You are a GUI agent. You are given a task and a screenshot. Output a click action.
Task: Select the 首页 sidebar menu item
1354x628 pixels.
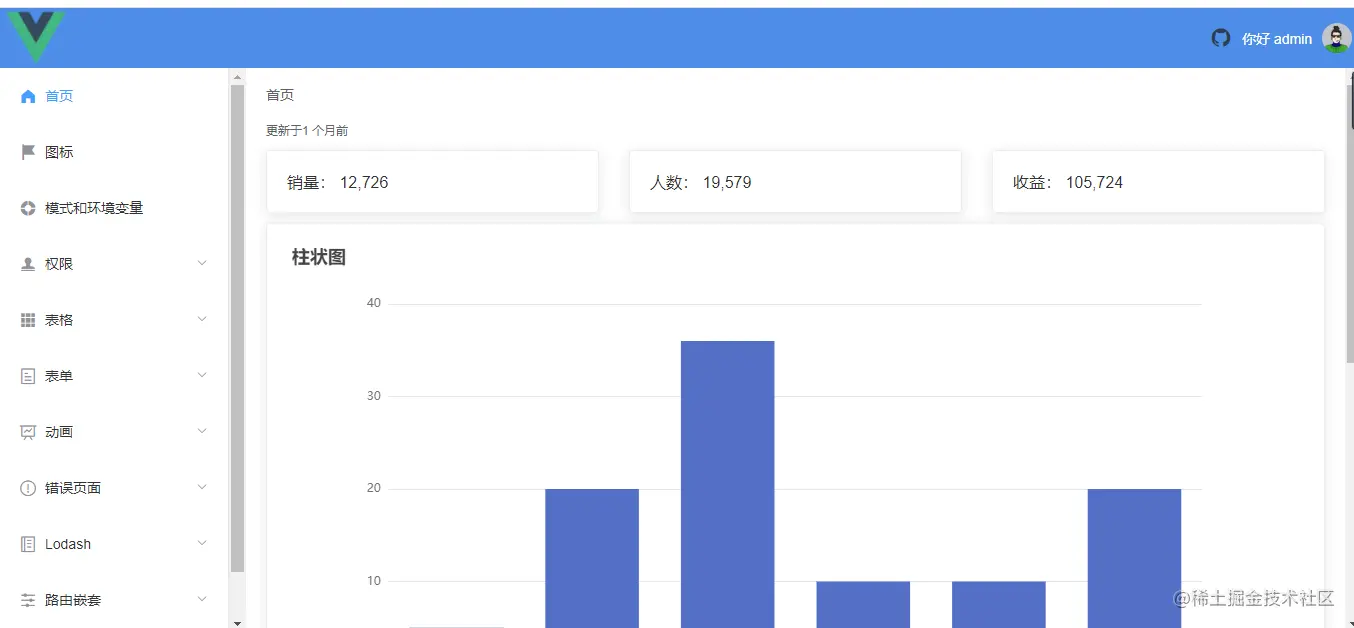pyautogui.click(x=114, y=96)
